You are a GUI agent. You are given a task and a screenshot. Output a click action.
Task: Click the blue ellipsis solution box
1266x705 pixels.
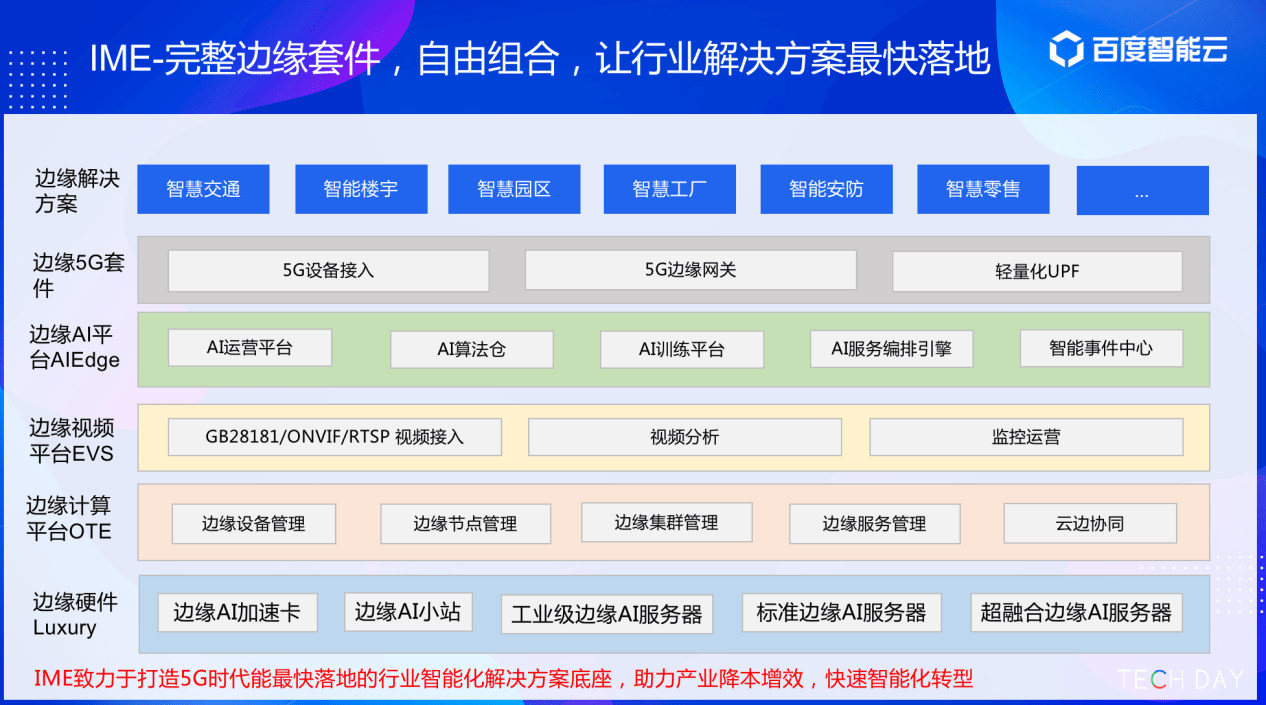click(1143, 190)
